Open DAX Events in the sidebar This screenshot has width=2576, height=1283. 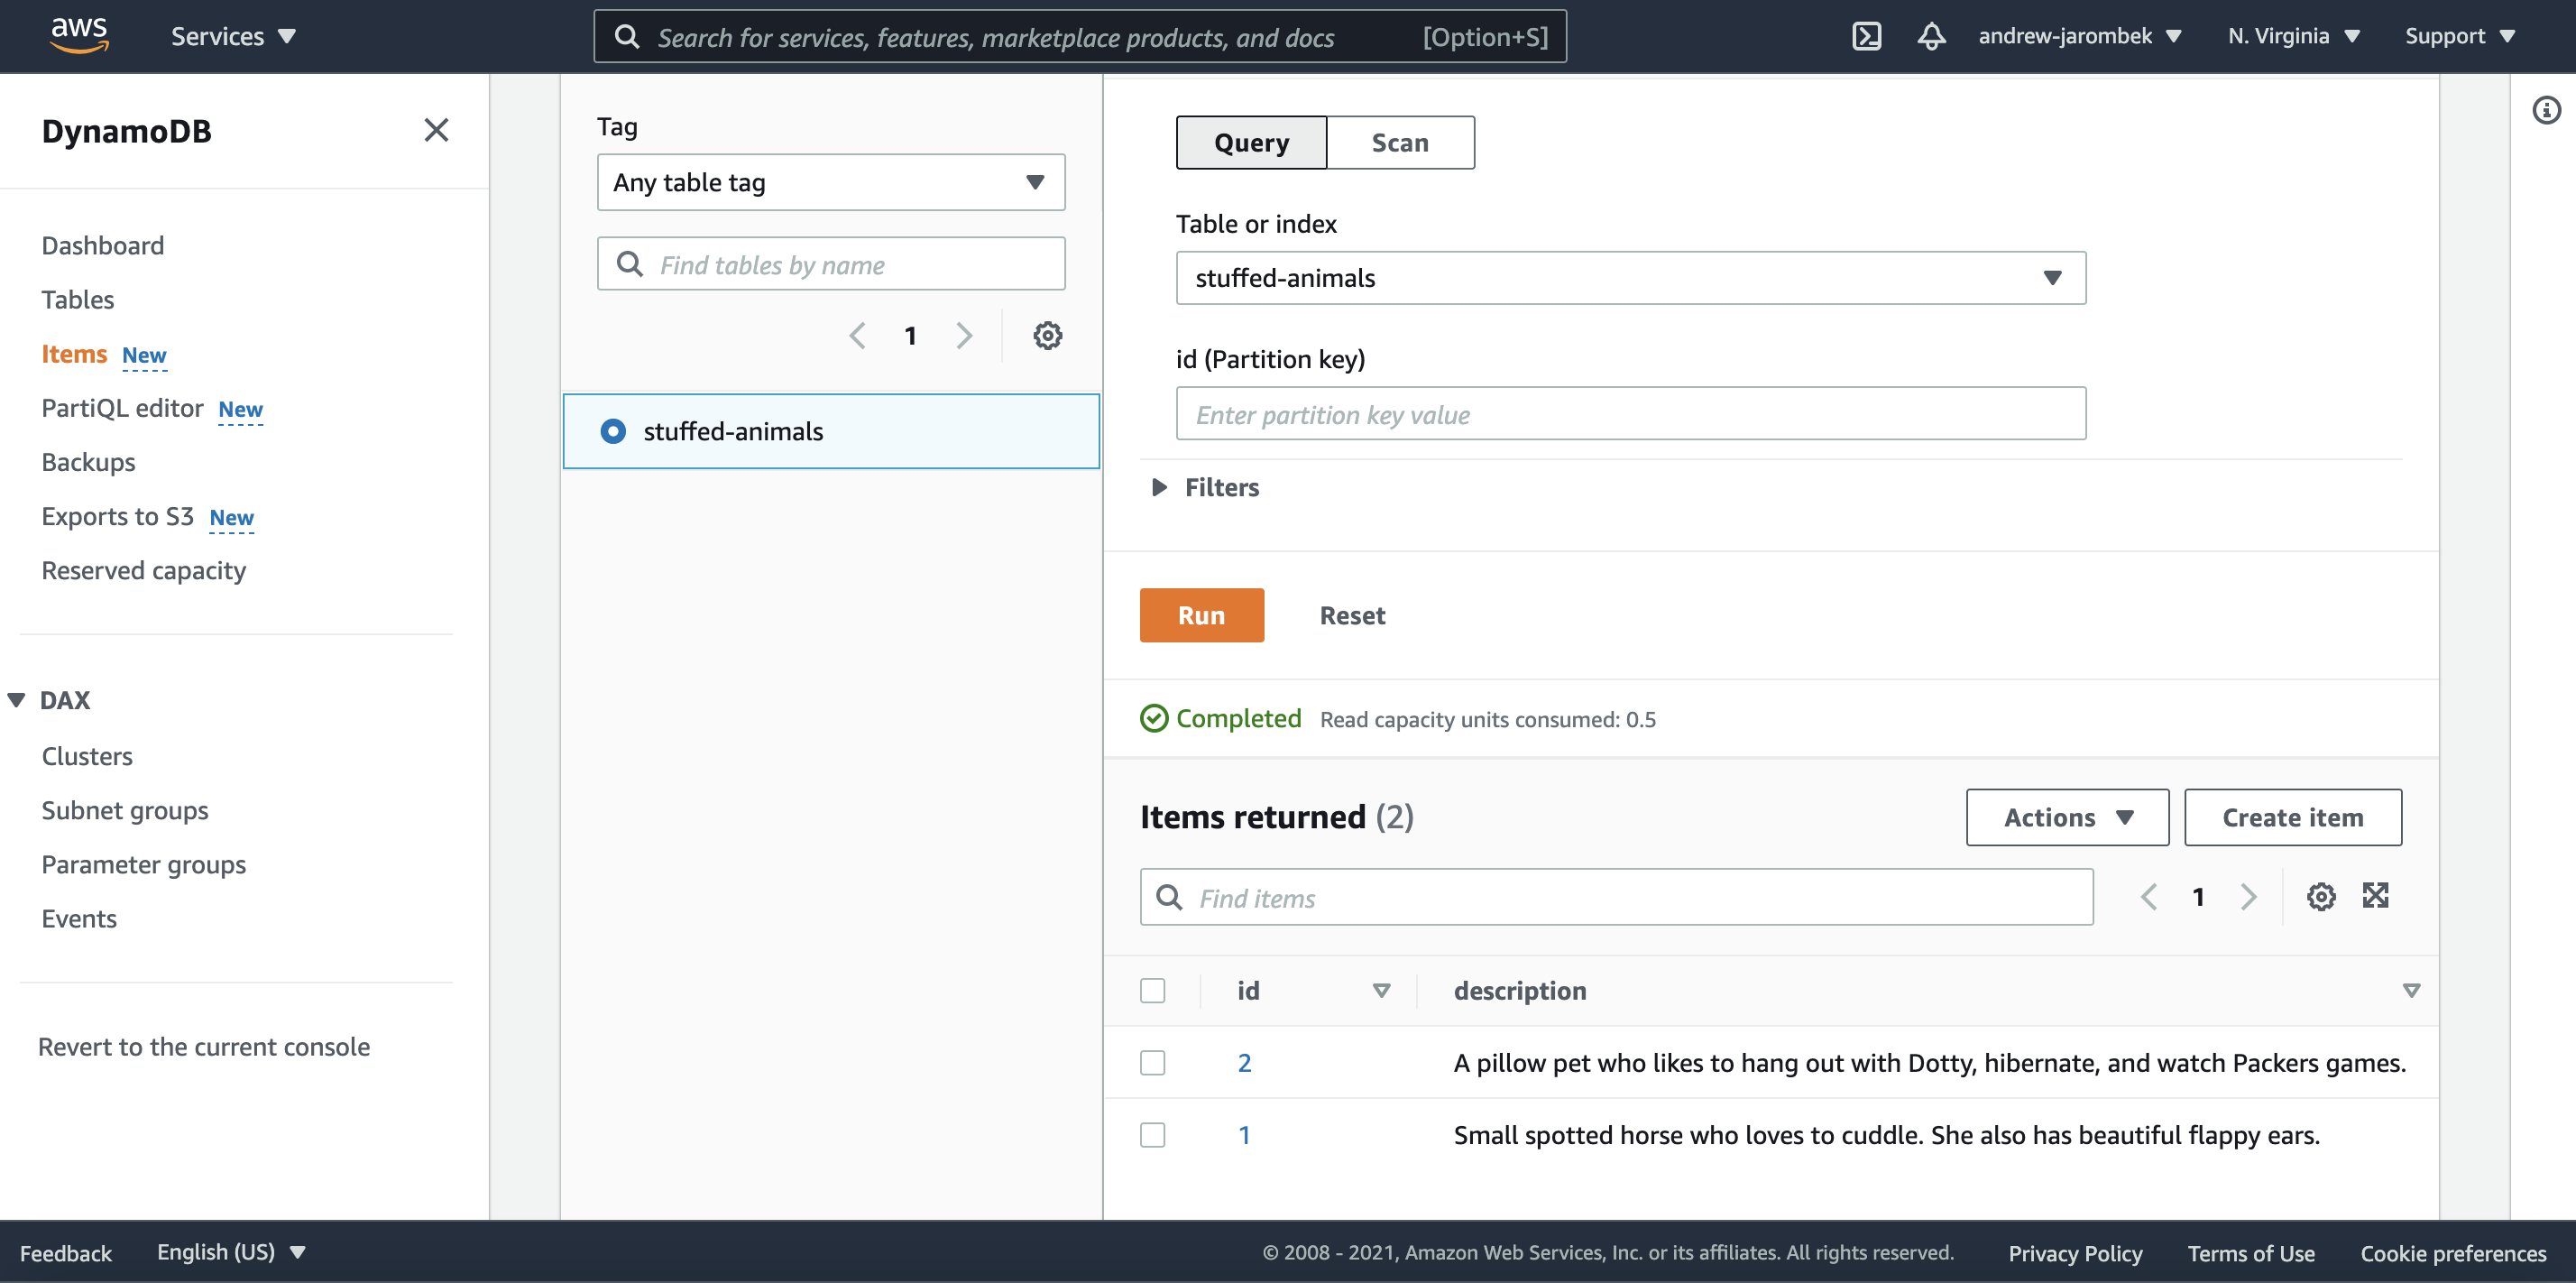[79, 918]
